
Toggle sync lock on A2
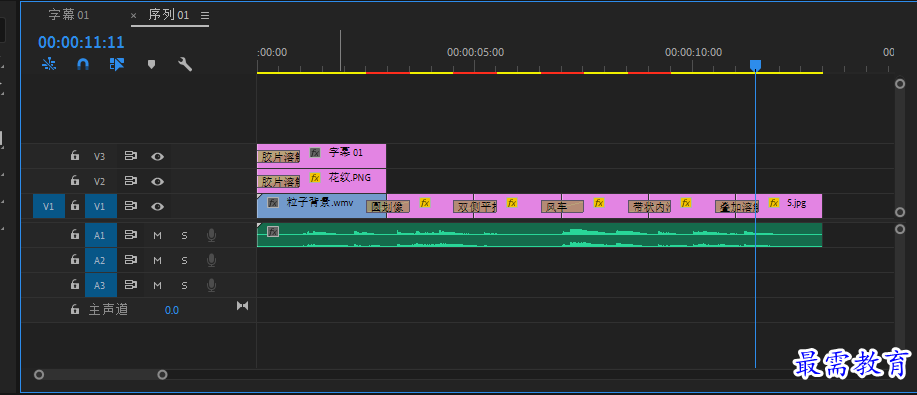[x=130, y=260]
